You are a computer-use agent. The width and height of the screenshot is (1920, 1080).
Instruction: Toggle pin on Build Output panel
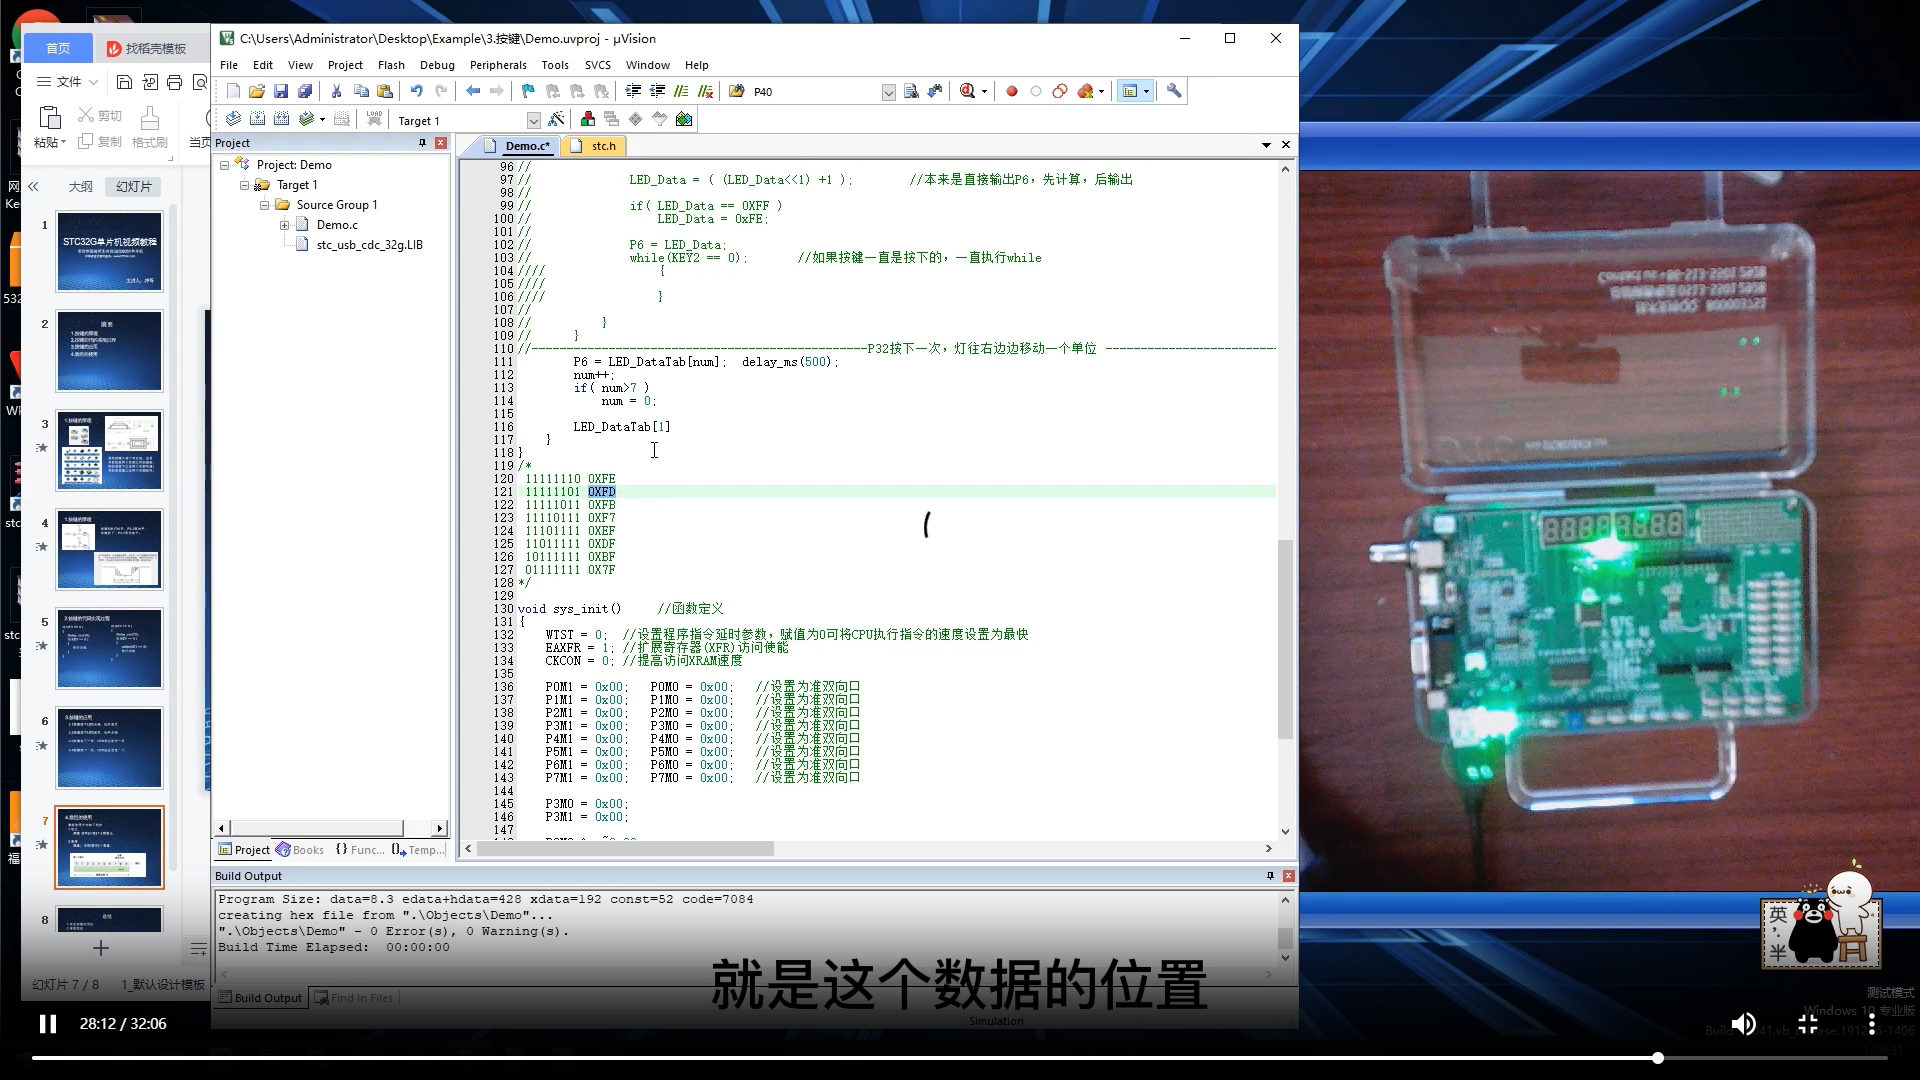point(1270,876)
